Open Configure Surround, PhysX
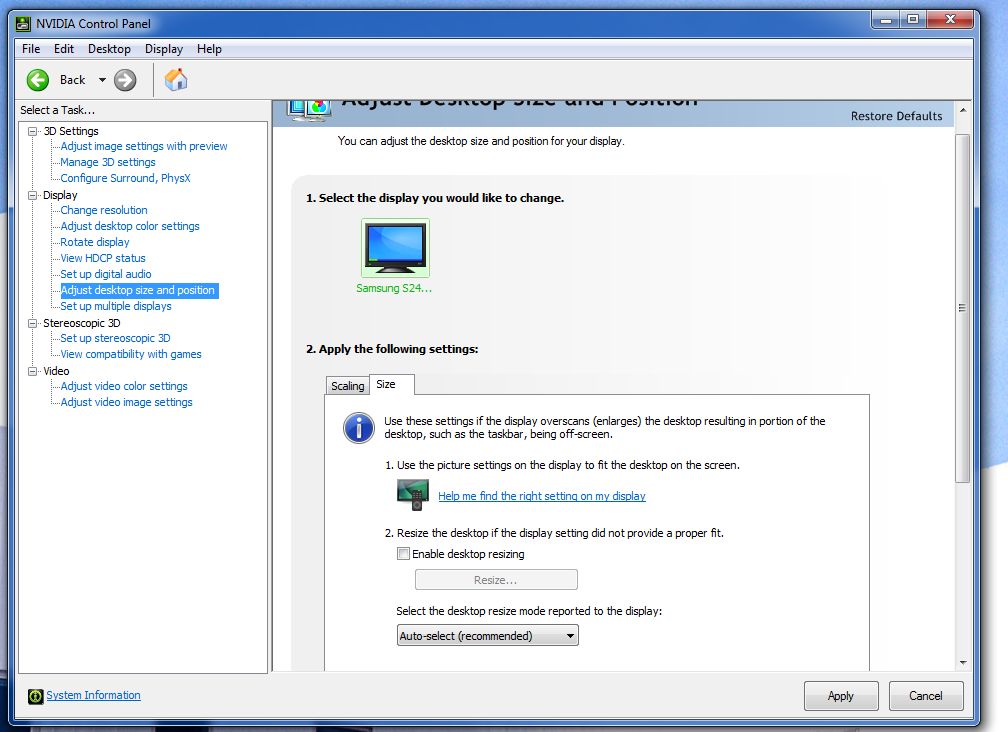This screenshot has width=1008, height=732. [125, 179]
